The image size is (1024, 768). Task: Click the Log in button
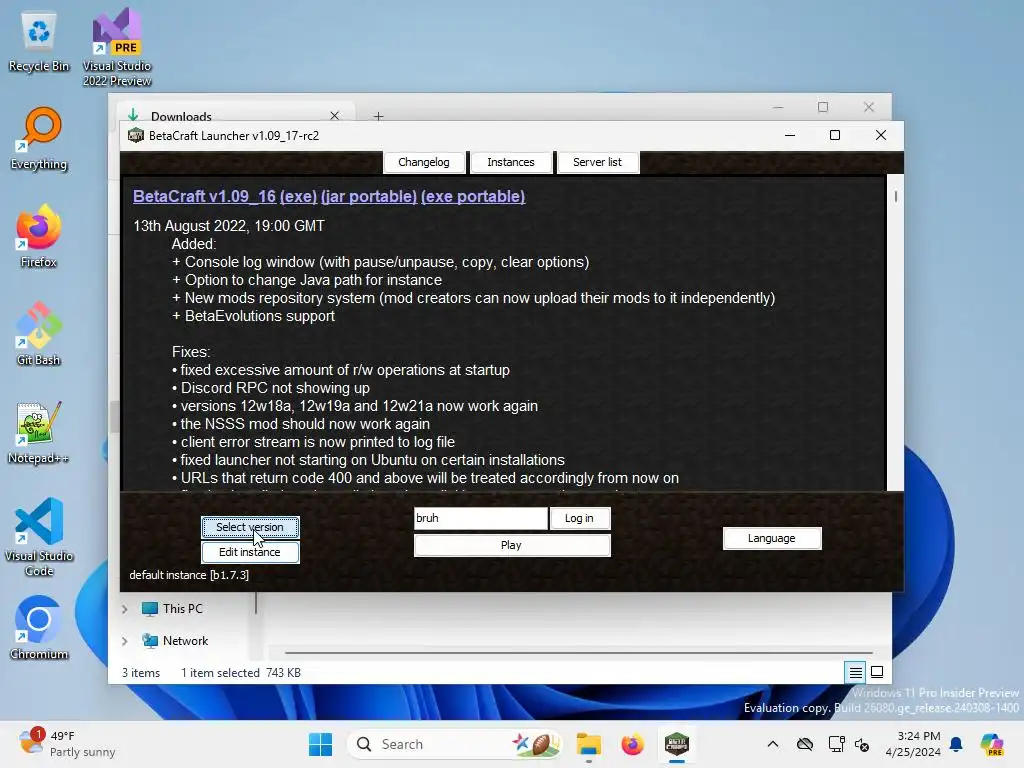(579, 518)
